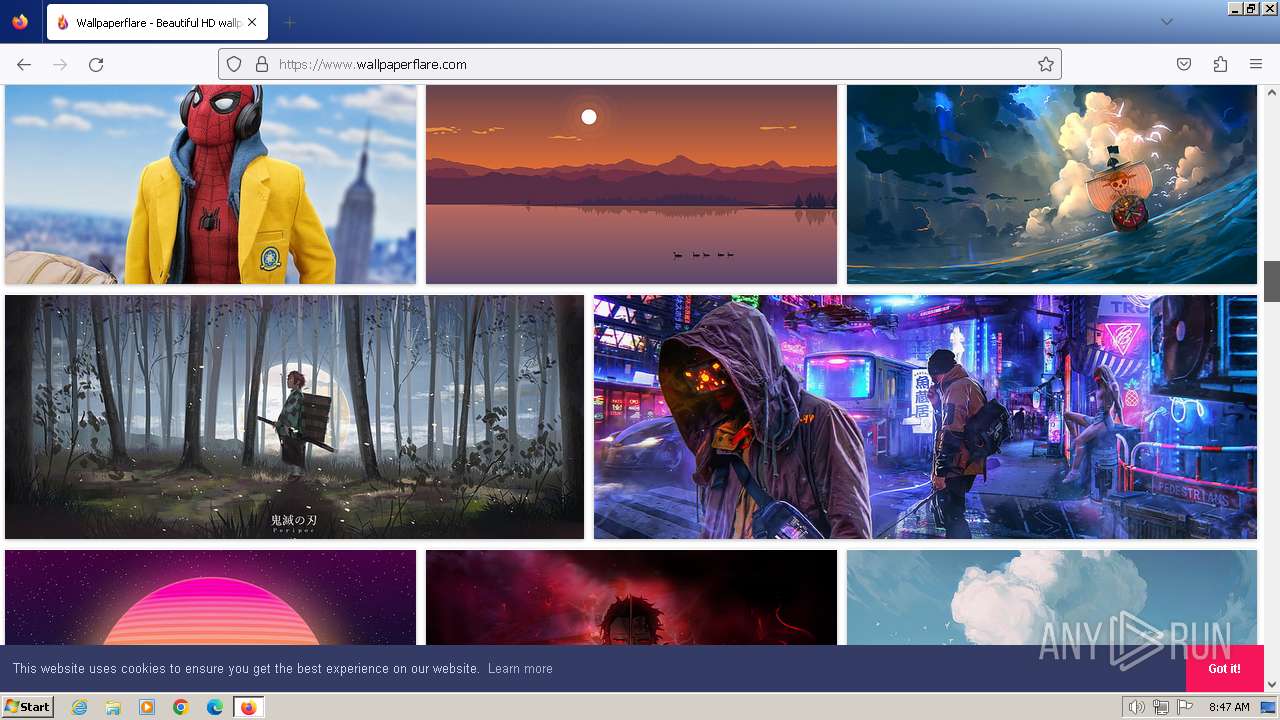Viewport: 1280px width, 720px height.
Task: Click the page vertical scrollbar thumb
Action: pyautogui.click(x=1272, y=281)
